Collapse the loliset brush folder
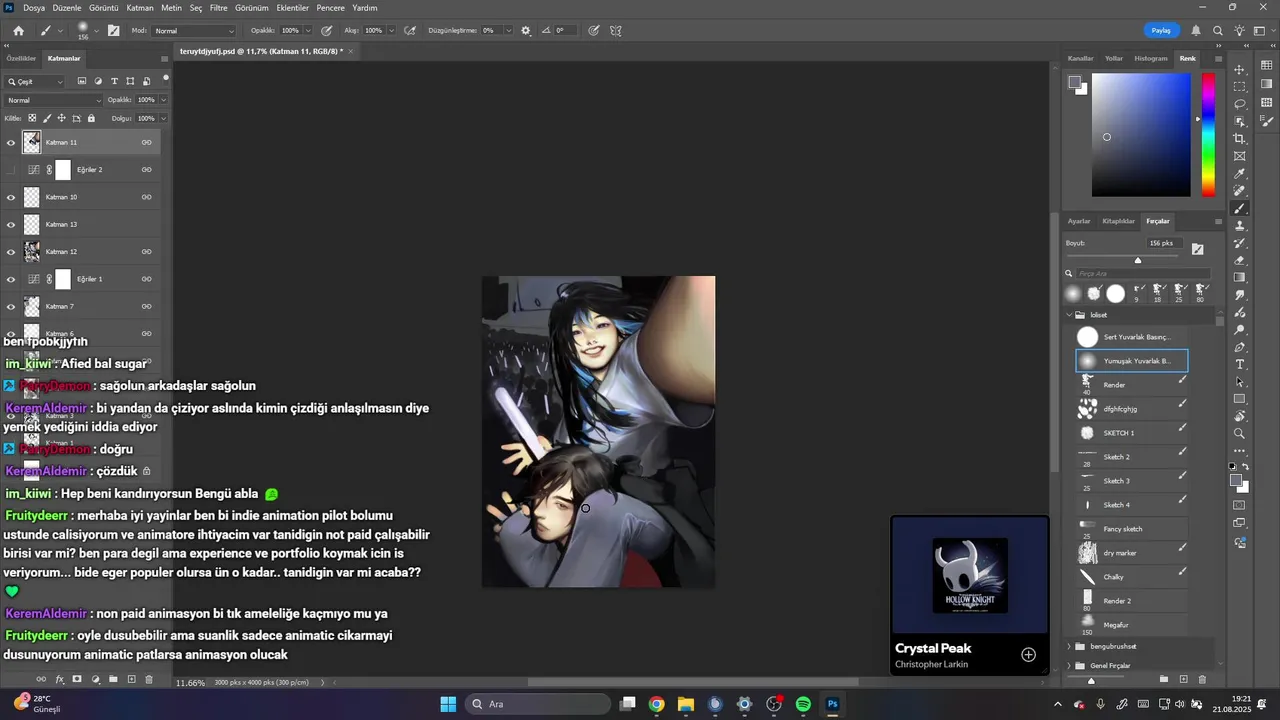This screenshot has width=1280, height=720. coord(1069,314)
